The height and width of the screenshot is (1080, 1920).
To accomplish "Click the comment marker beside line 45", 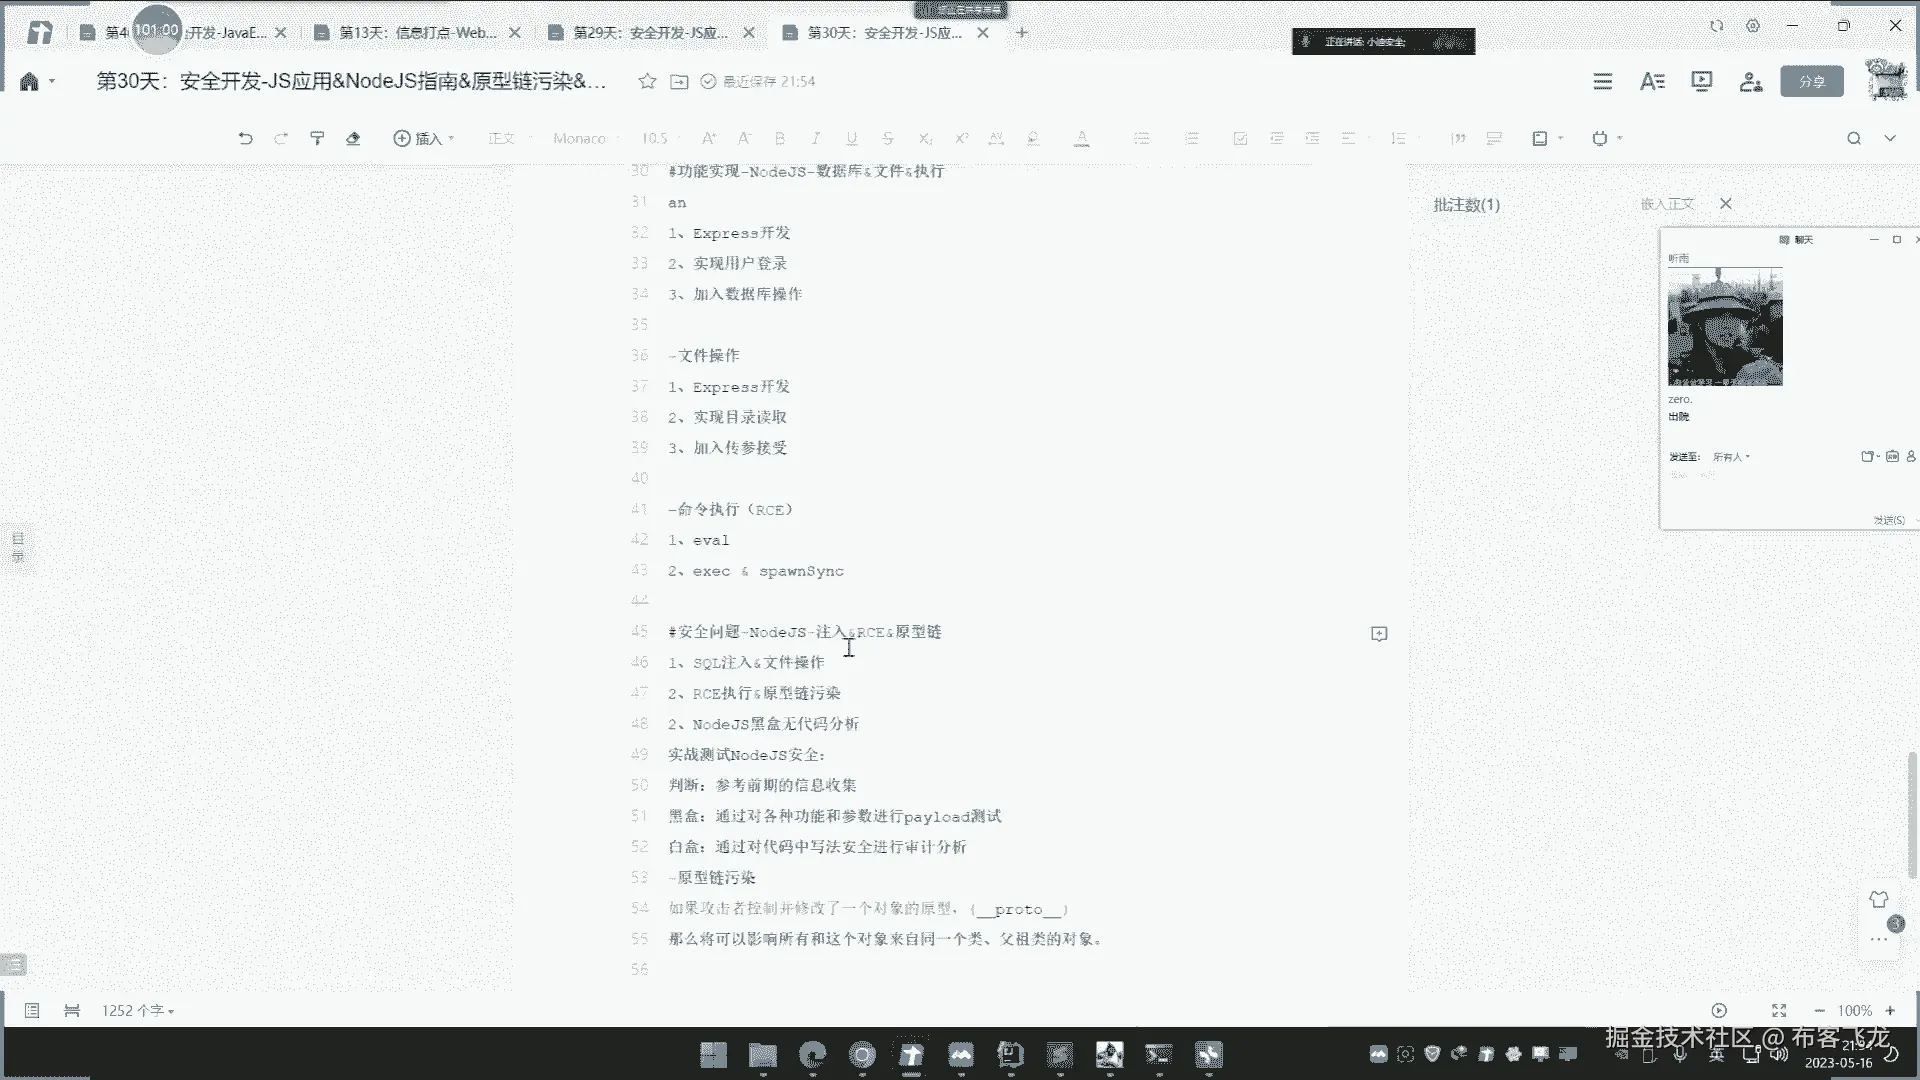I will click(x=1379, y=633).
